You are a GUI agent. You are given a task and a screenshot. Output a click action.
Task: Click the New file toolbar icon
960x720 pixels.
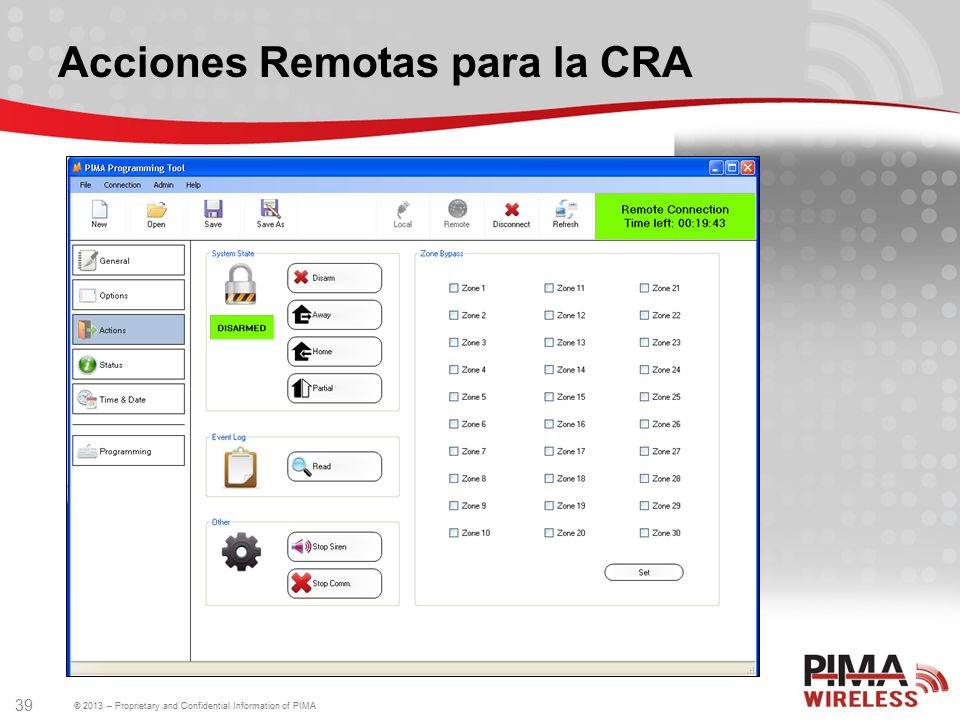coord(99,209)
